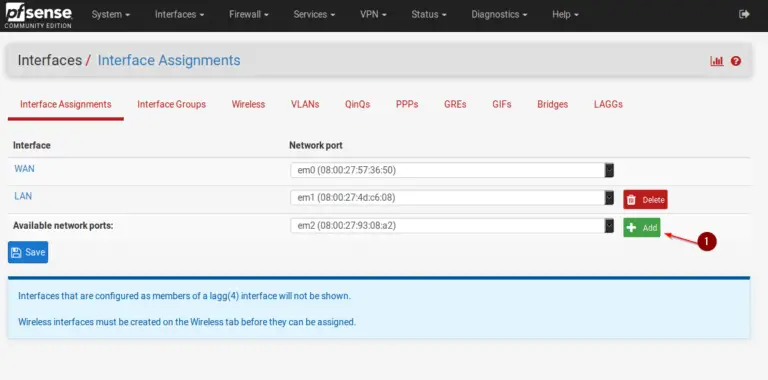Open the Status menu

429,15
